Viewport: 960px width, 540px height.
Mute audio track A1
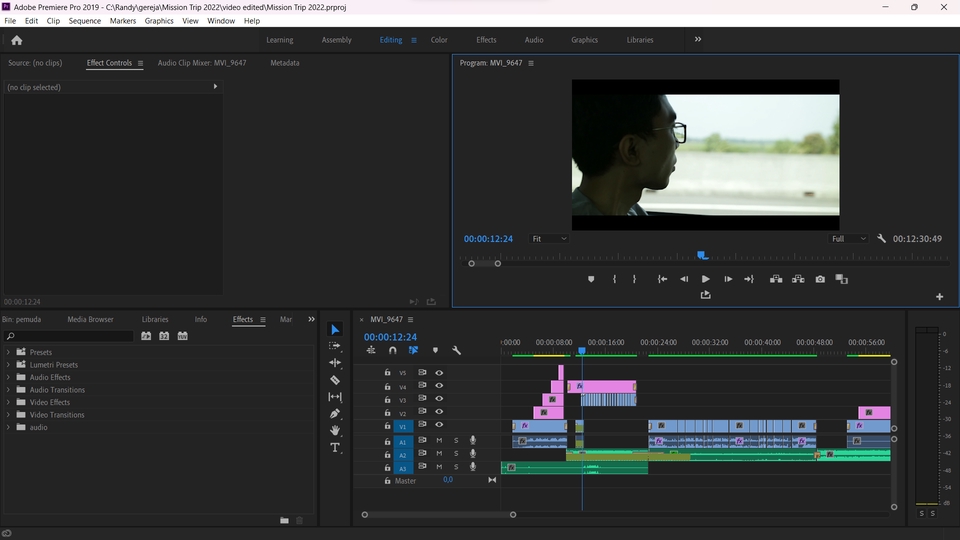pos(438,440)
